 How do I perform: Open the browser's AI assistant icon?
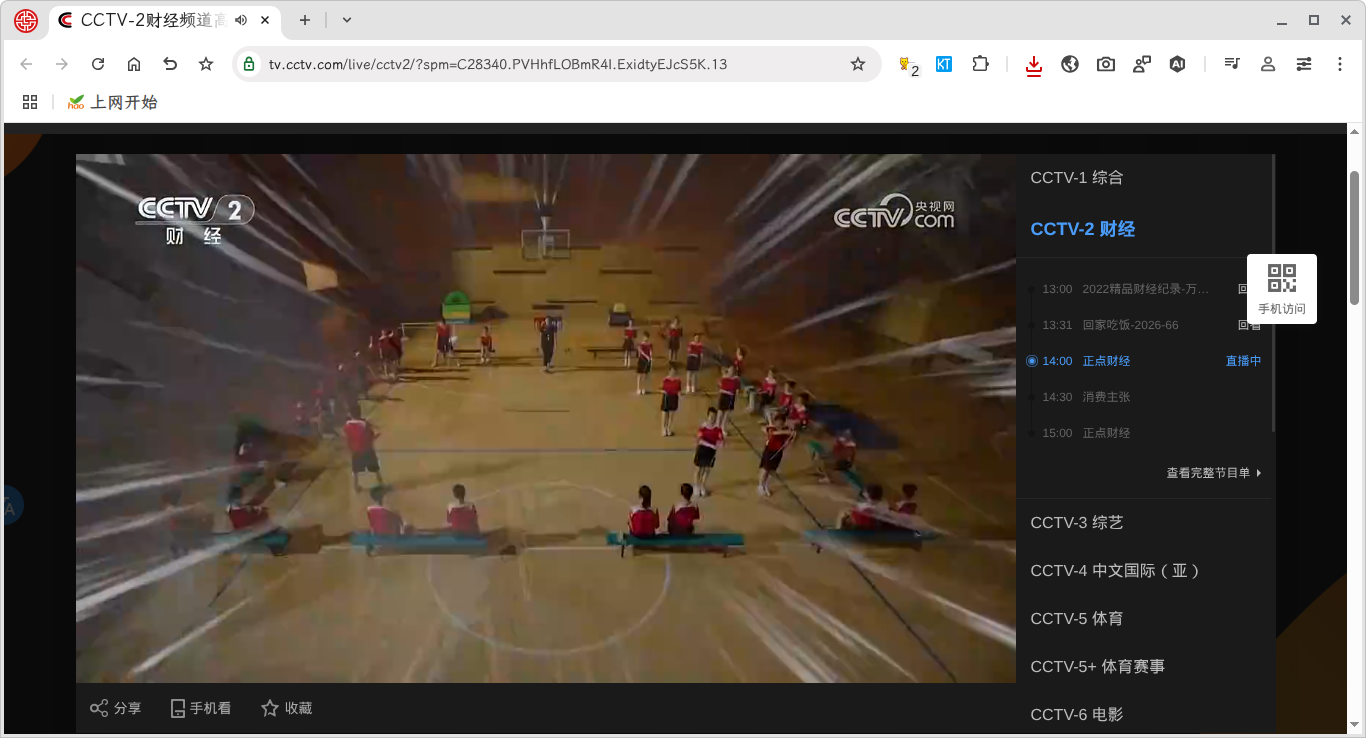1177,63
